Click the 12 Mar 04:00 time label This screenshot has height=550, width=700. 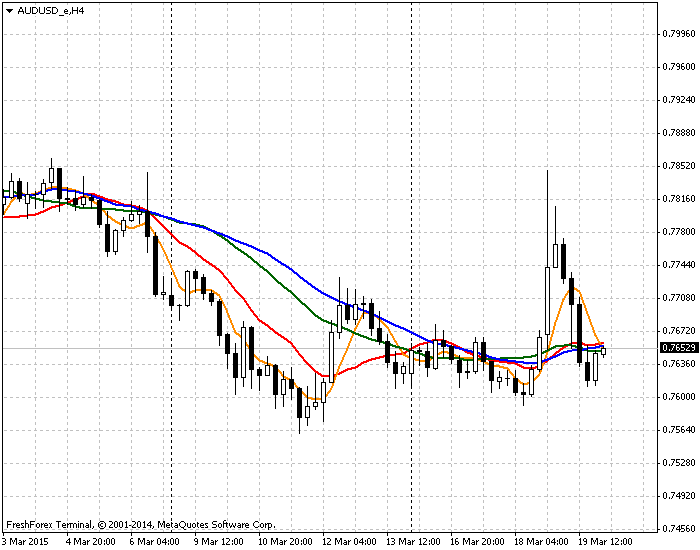tap(350, 542)
